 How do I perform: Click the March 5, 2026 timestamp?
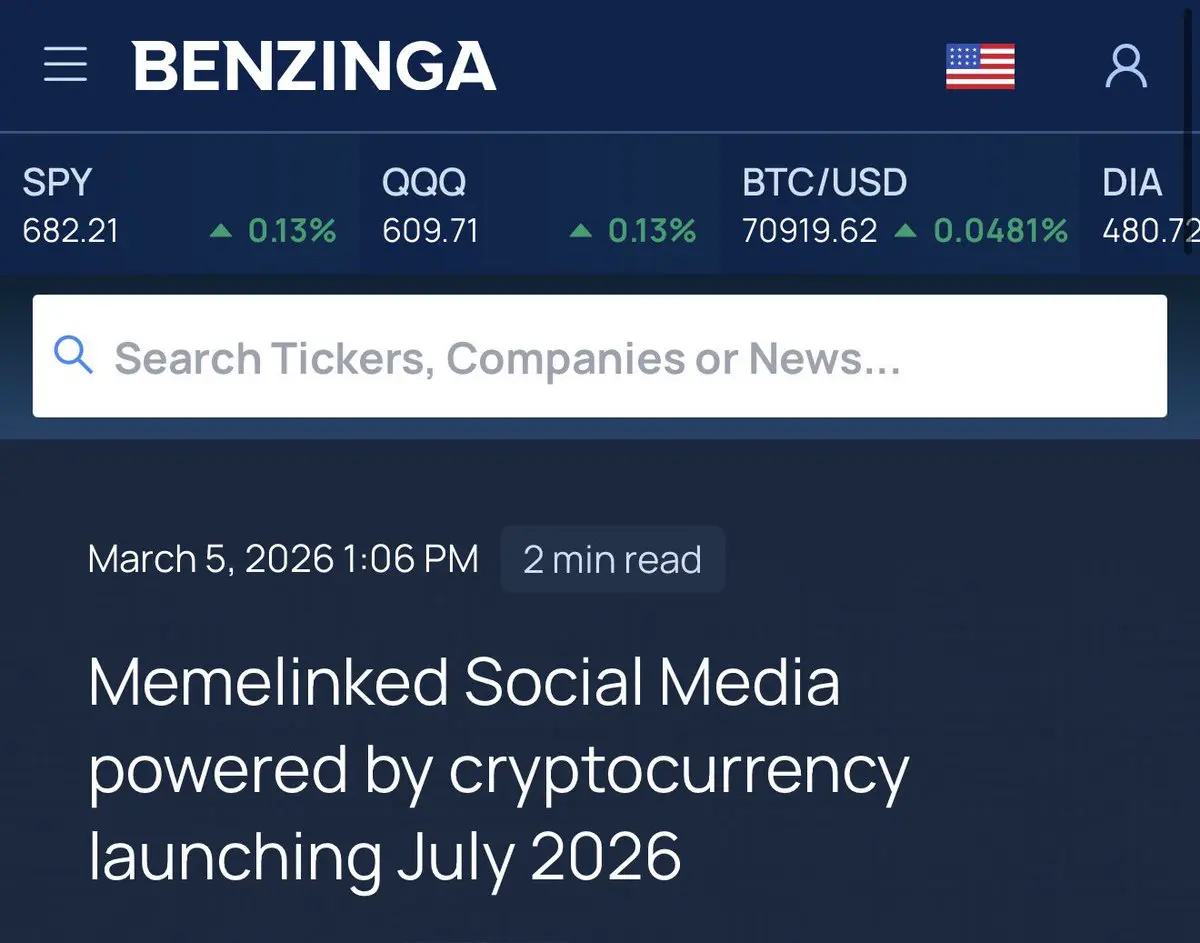[283, 559]
